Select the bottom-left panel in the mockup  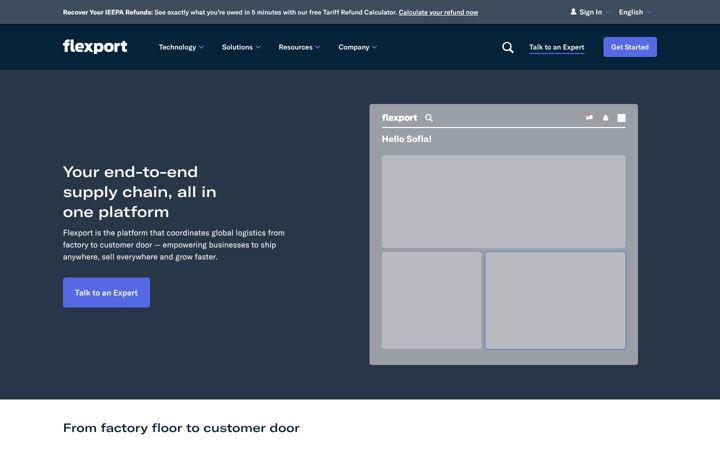pos(432,300)
